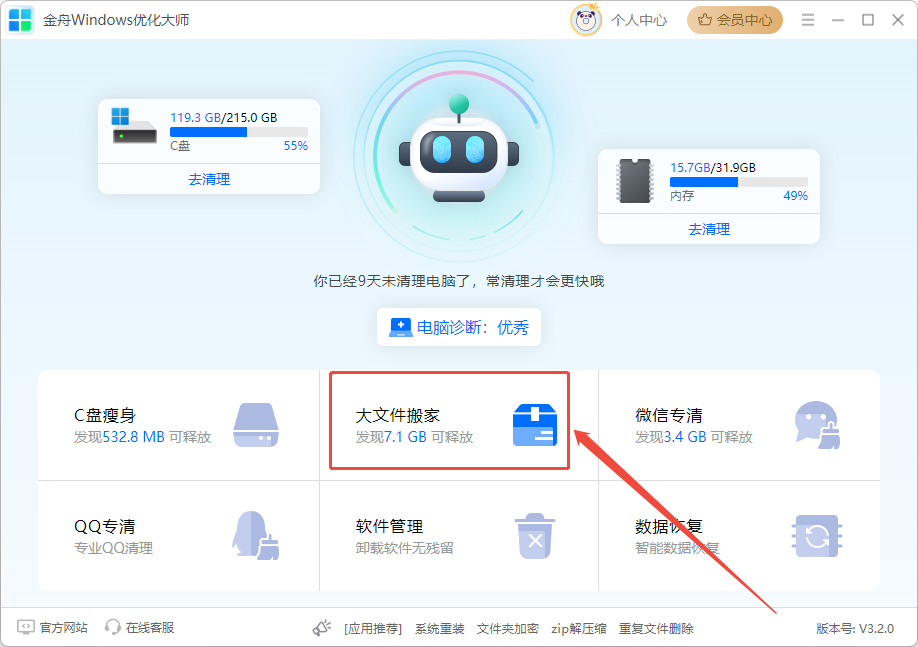Click the 版本号: V3.2.0 text
The width and height of the screenshot is (918, 647).
pos(855,628)
